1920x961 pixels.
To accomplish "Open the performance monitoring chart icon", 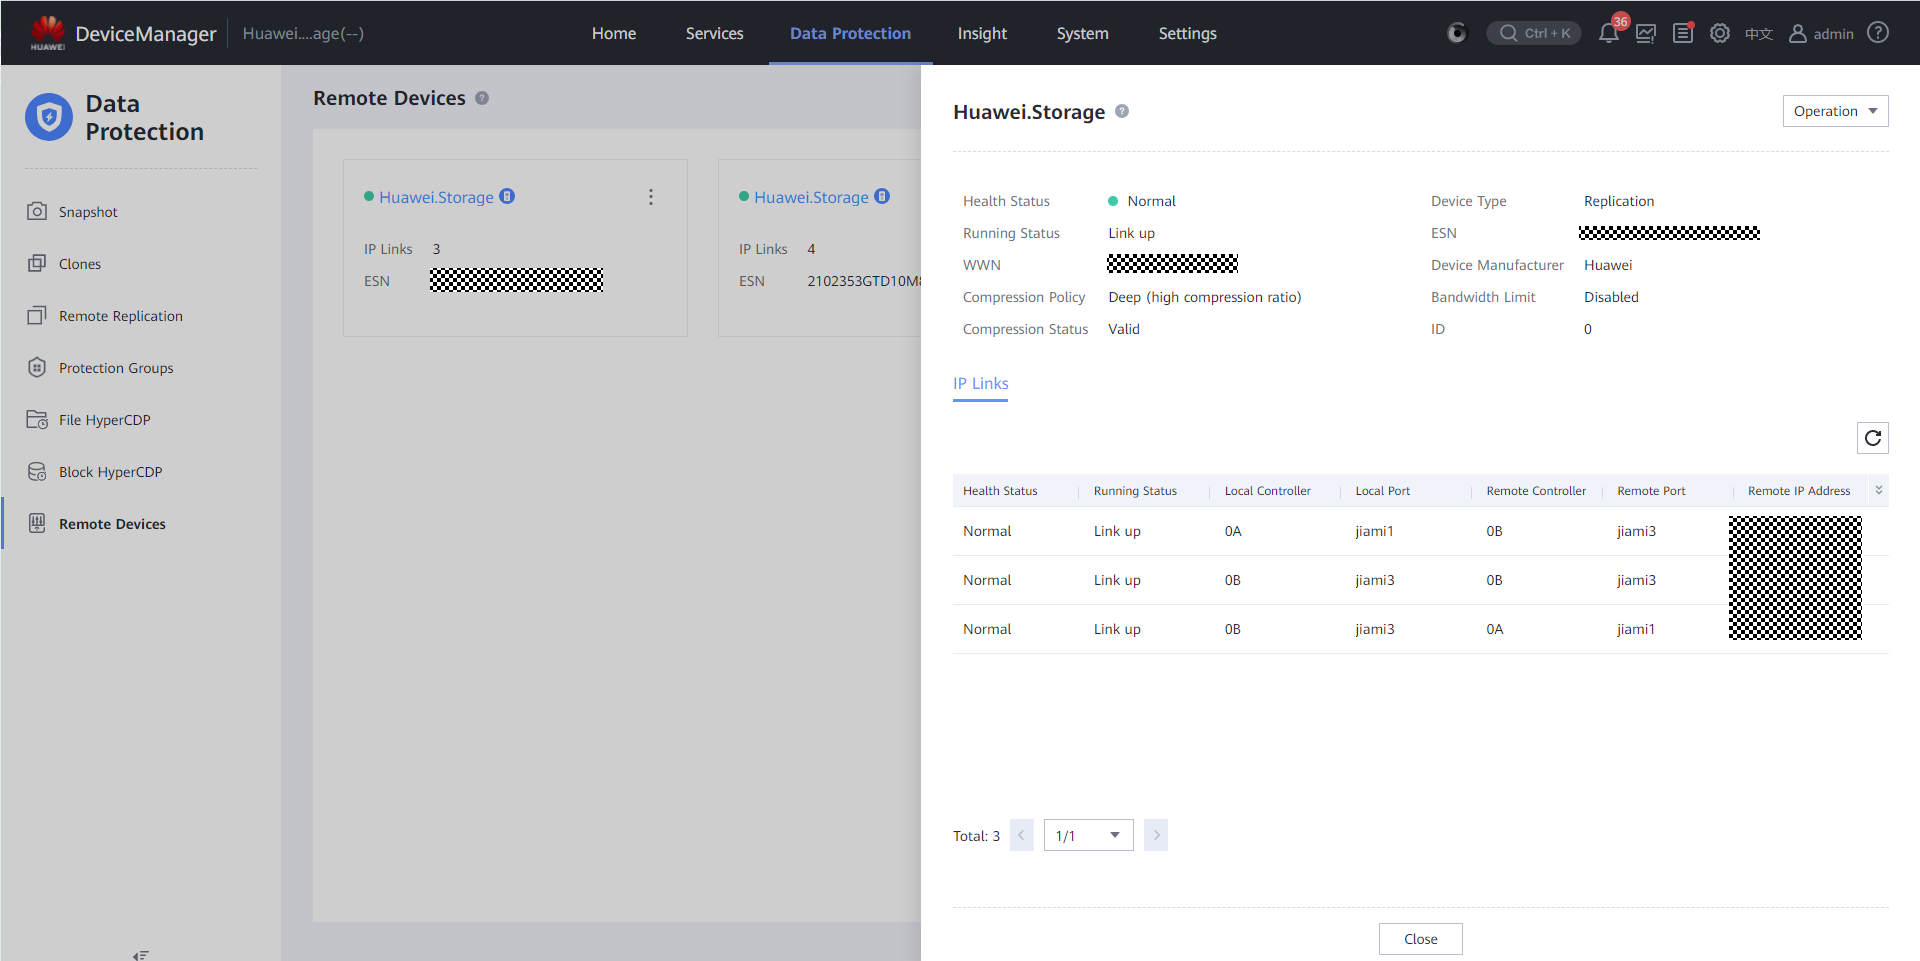I will point(1646,33).
